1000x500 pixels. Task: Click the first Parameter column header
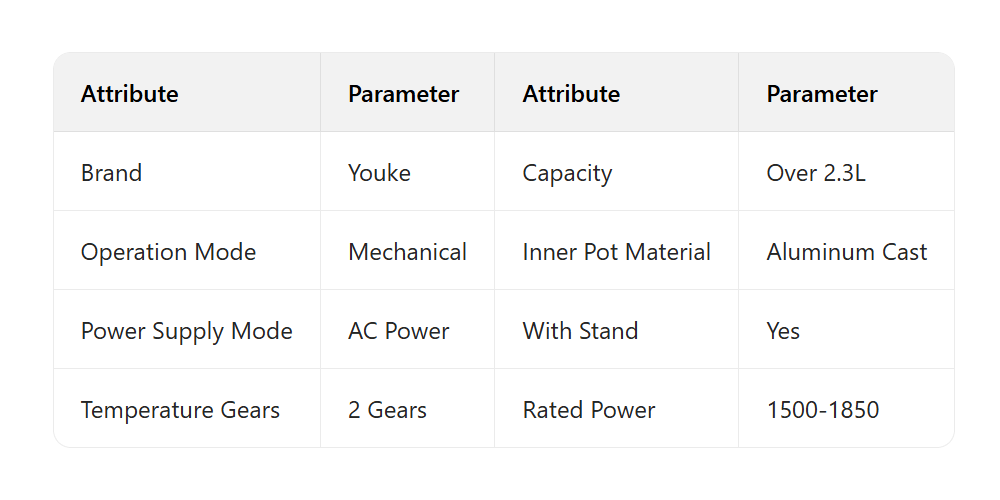pos(403,94)
